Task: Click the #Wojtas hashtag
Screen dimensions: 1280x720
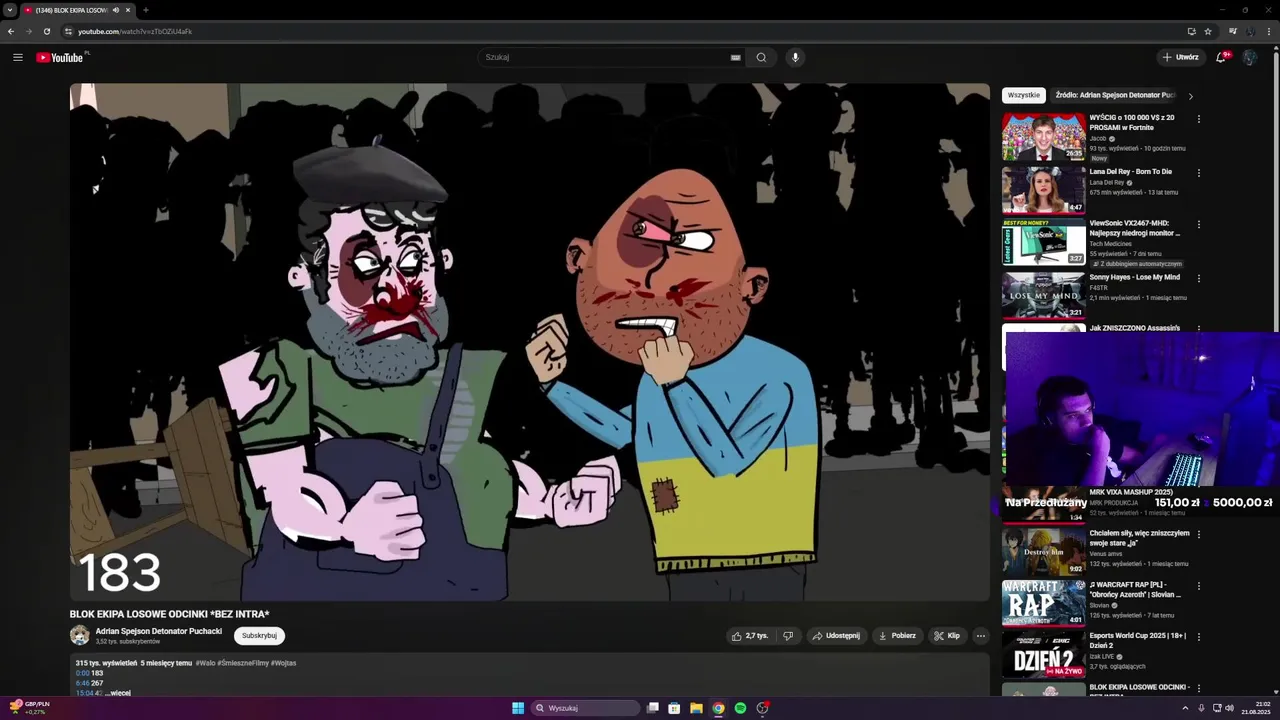Action: [283, 663]
